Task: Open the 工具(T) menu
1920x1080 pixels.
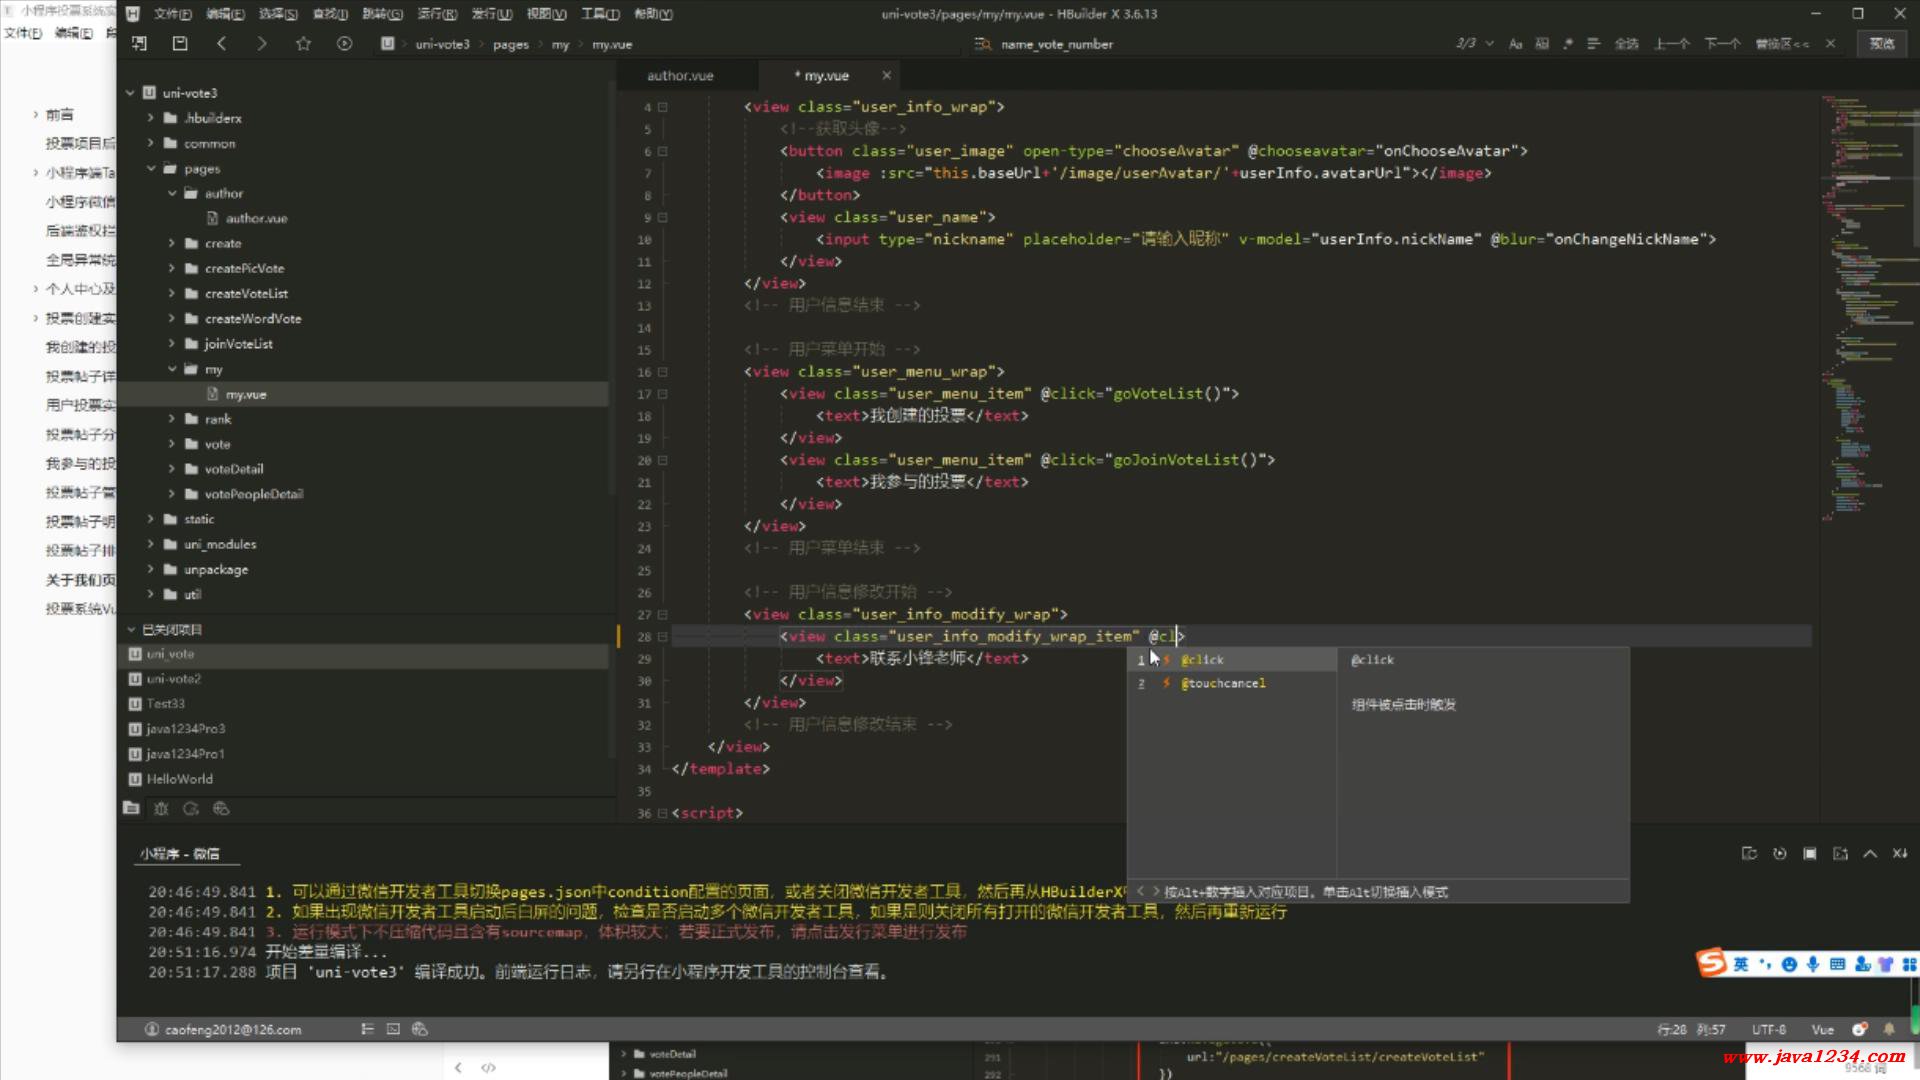Action: click(601, 14)
